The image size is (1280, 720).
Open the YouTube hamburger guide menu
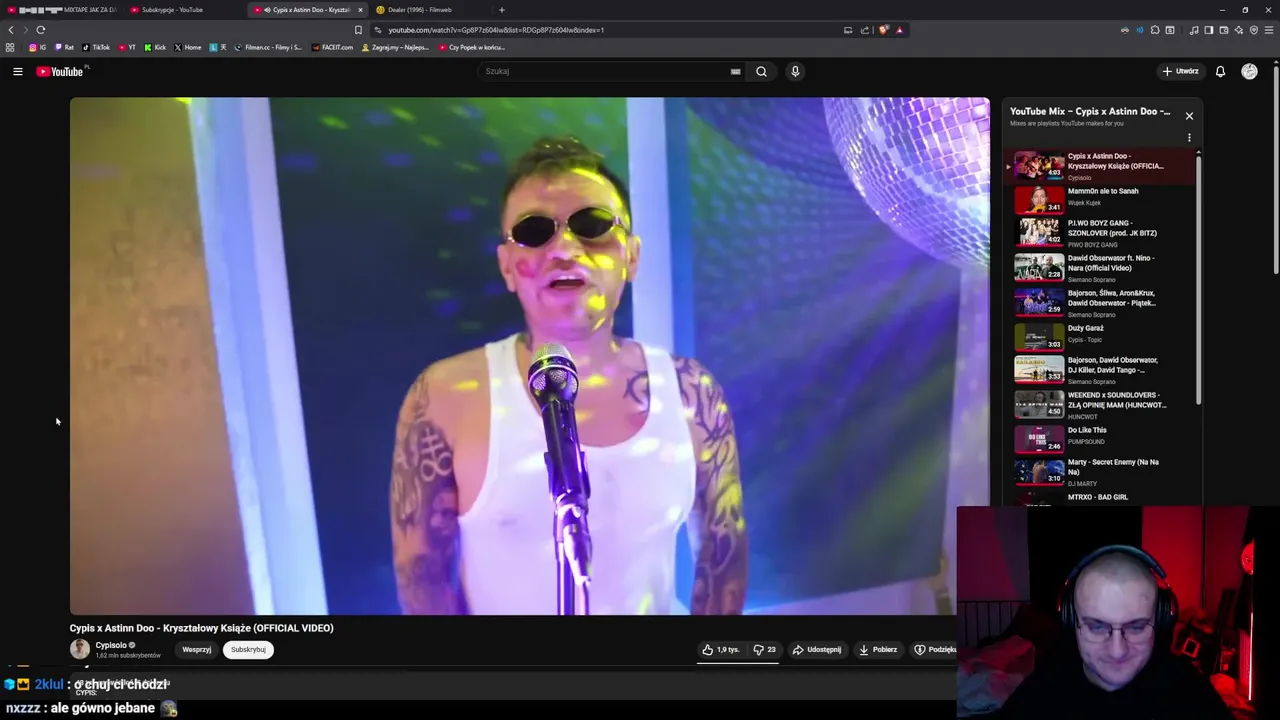coord(17,71)
